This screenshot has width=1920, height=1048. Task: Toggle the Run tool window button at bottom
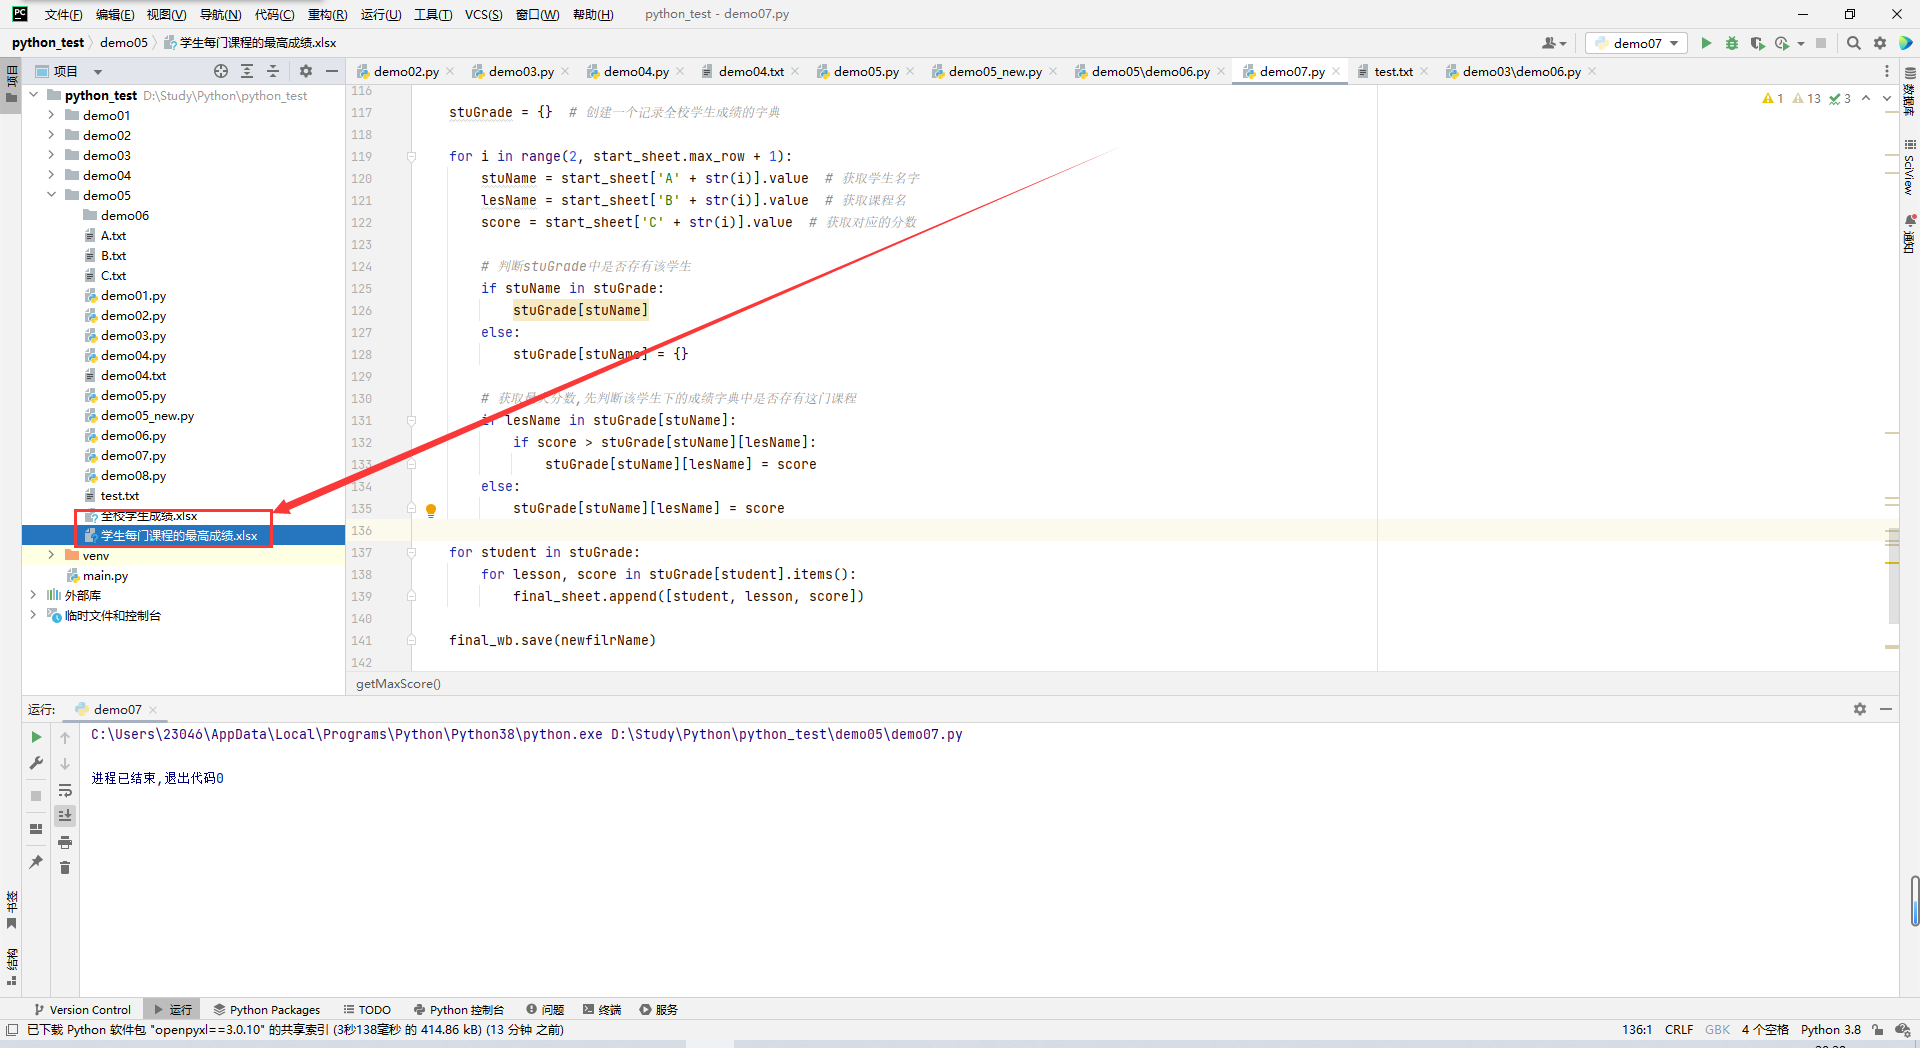173,1010
